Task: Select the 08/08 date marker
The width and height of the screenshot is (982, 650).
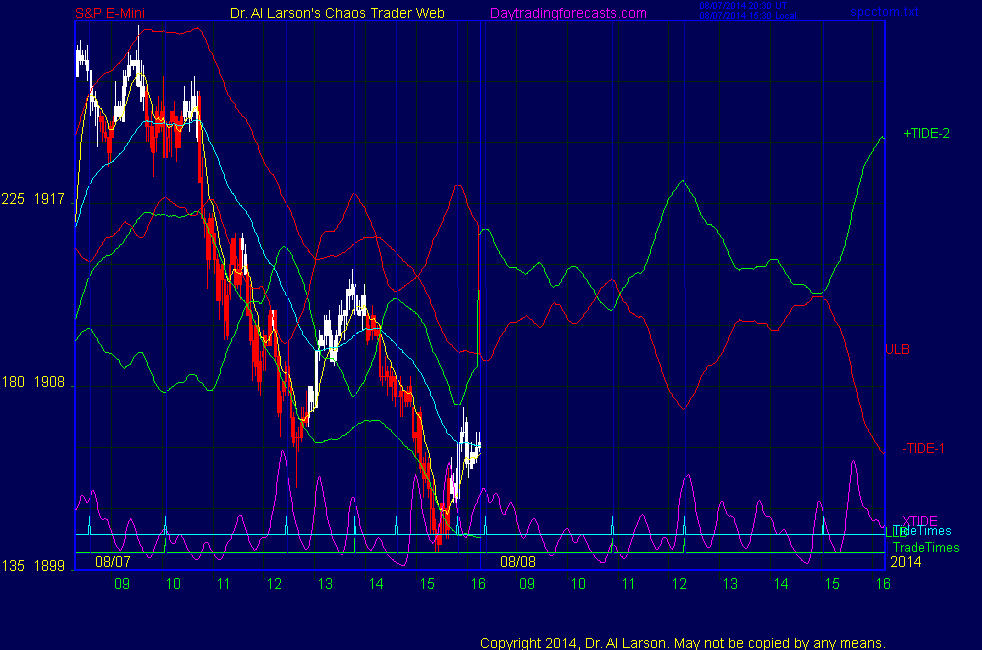Action: (518, 562)
